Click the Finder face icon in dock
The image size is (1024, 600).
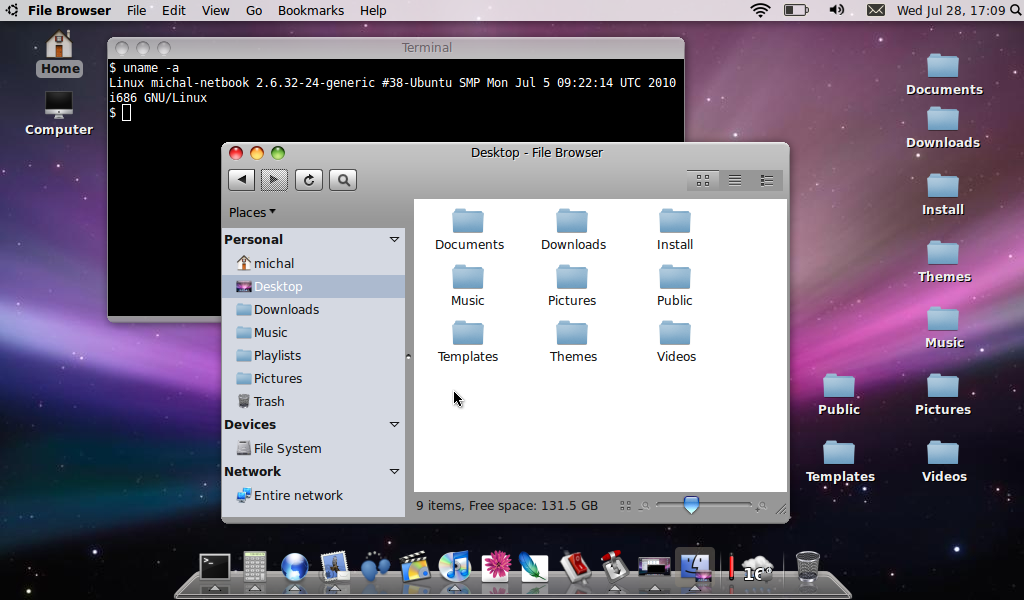tap(695, 566)
